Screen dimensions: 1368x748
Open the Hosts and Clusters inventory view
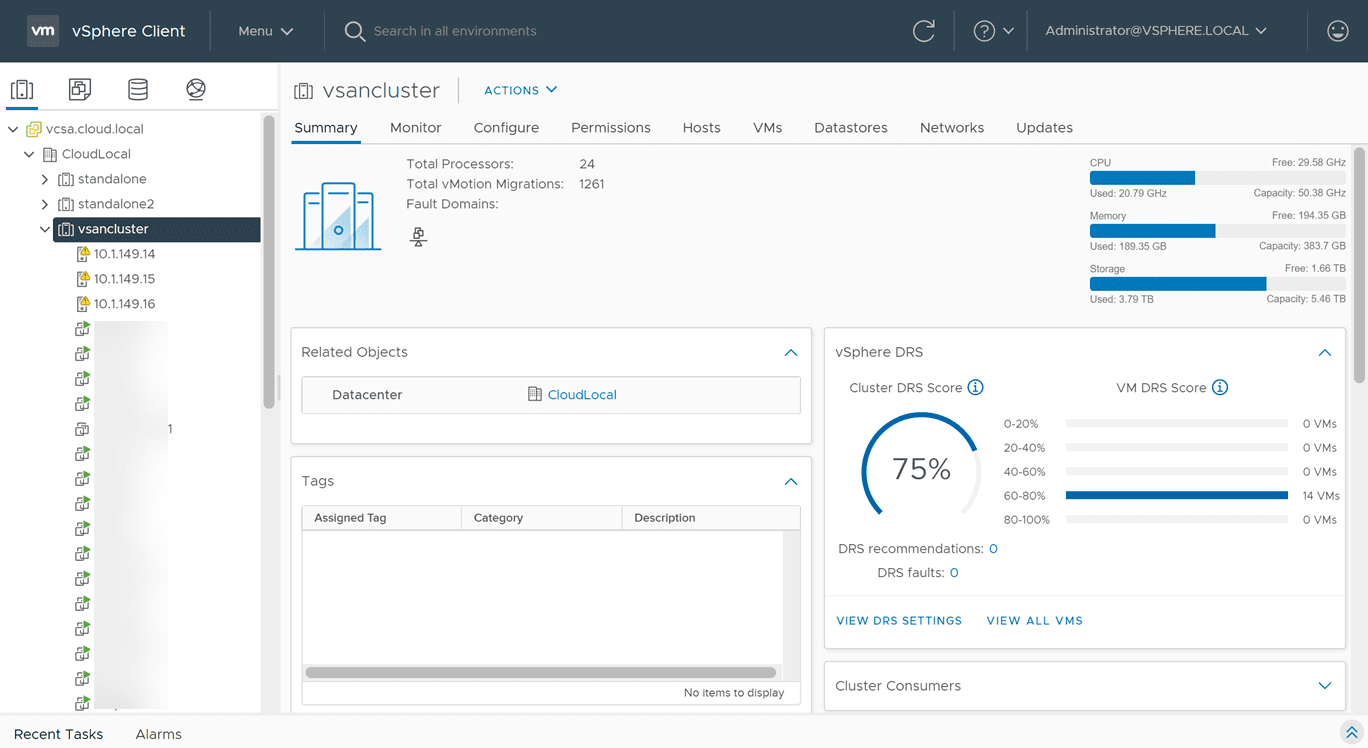point(22,90)
